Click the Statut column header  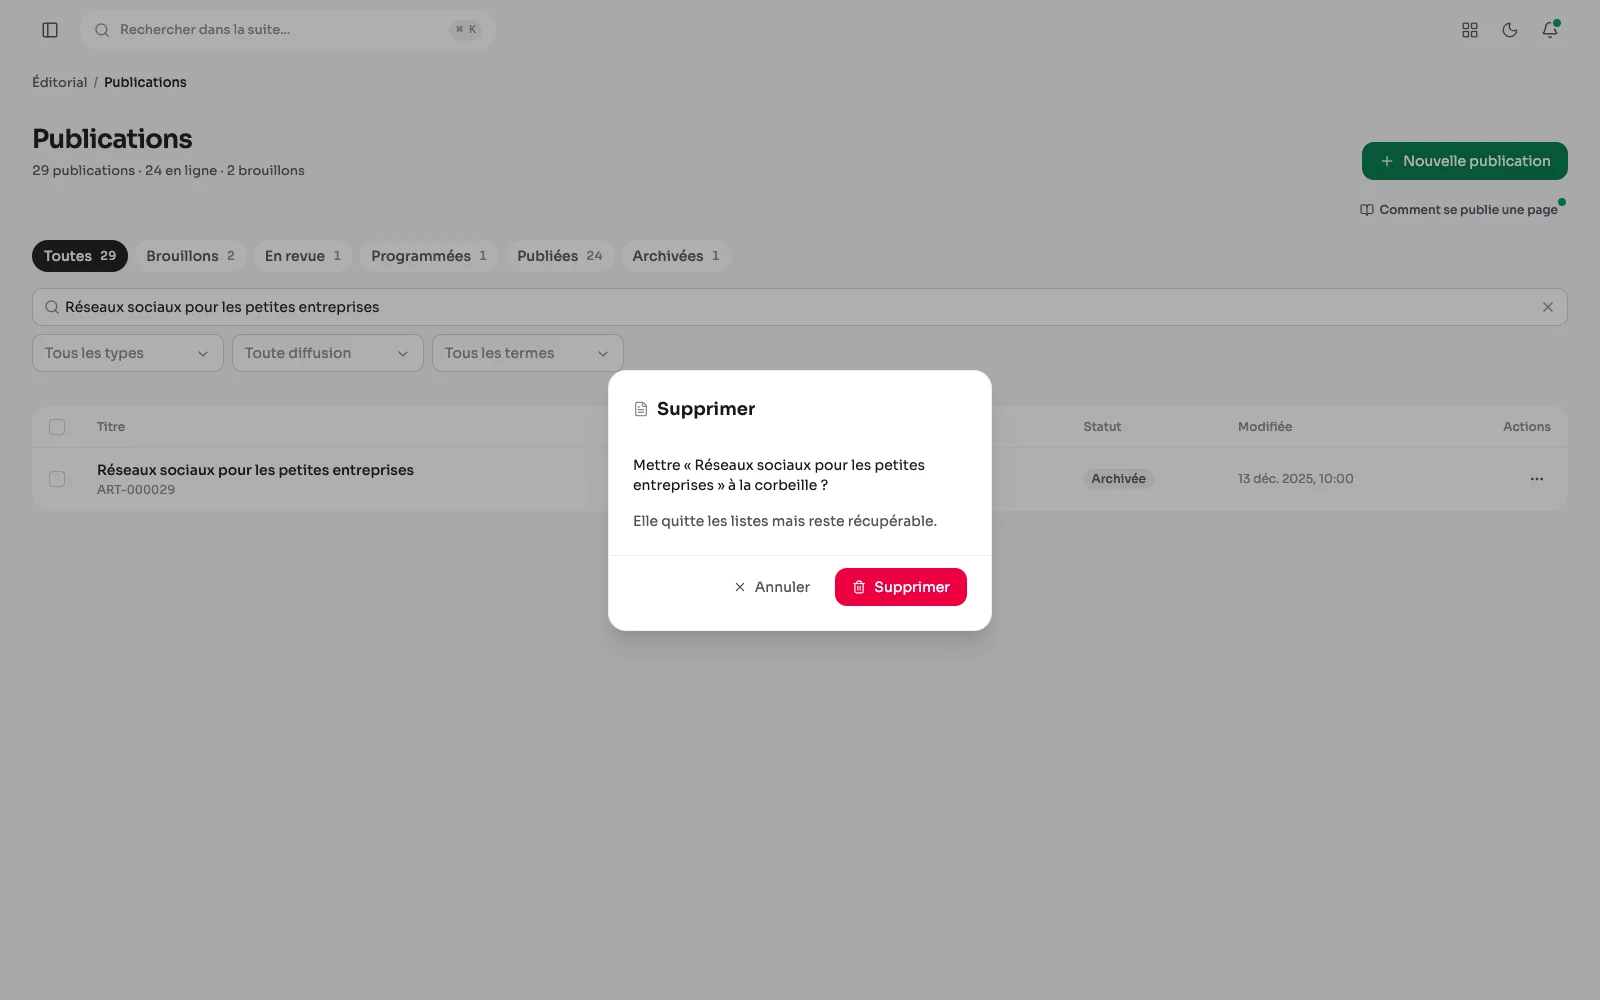click(1102, 427)
